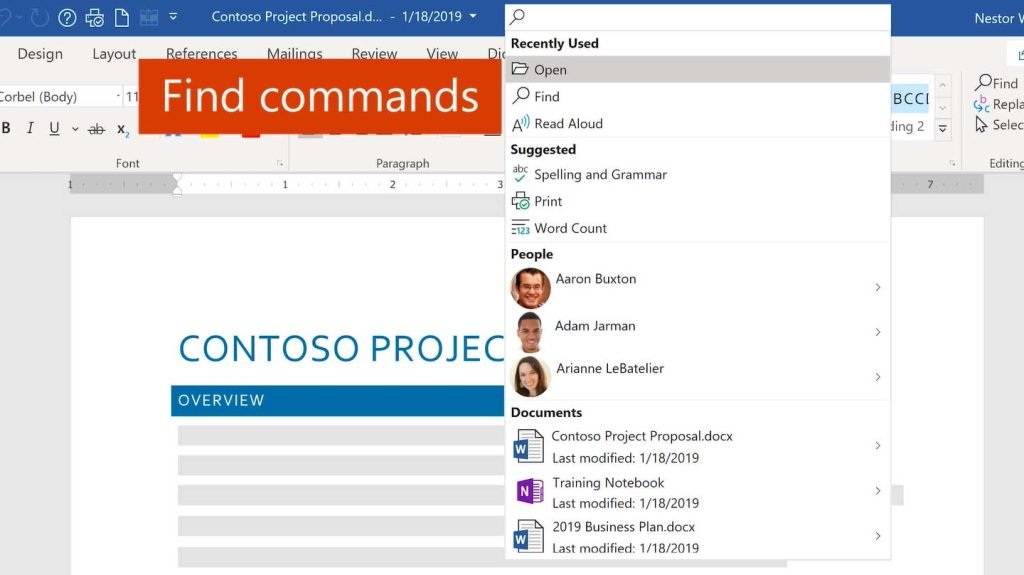
Task: Click Find in the Editing group
Action: click(x=997, y=83)
